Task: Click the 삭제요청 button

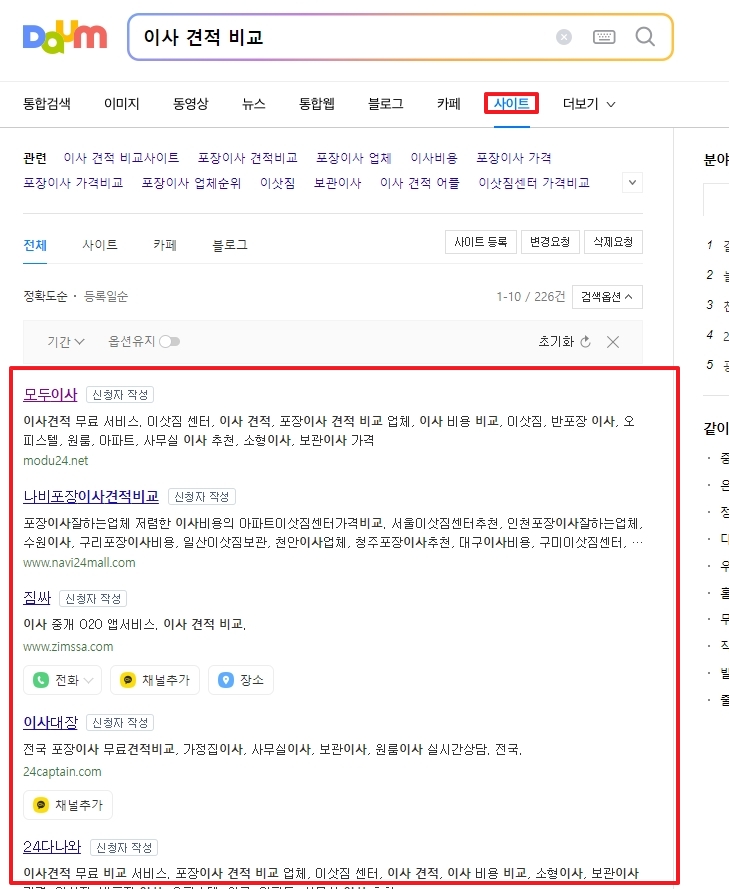Action: [x=613, y=242]
